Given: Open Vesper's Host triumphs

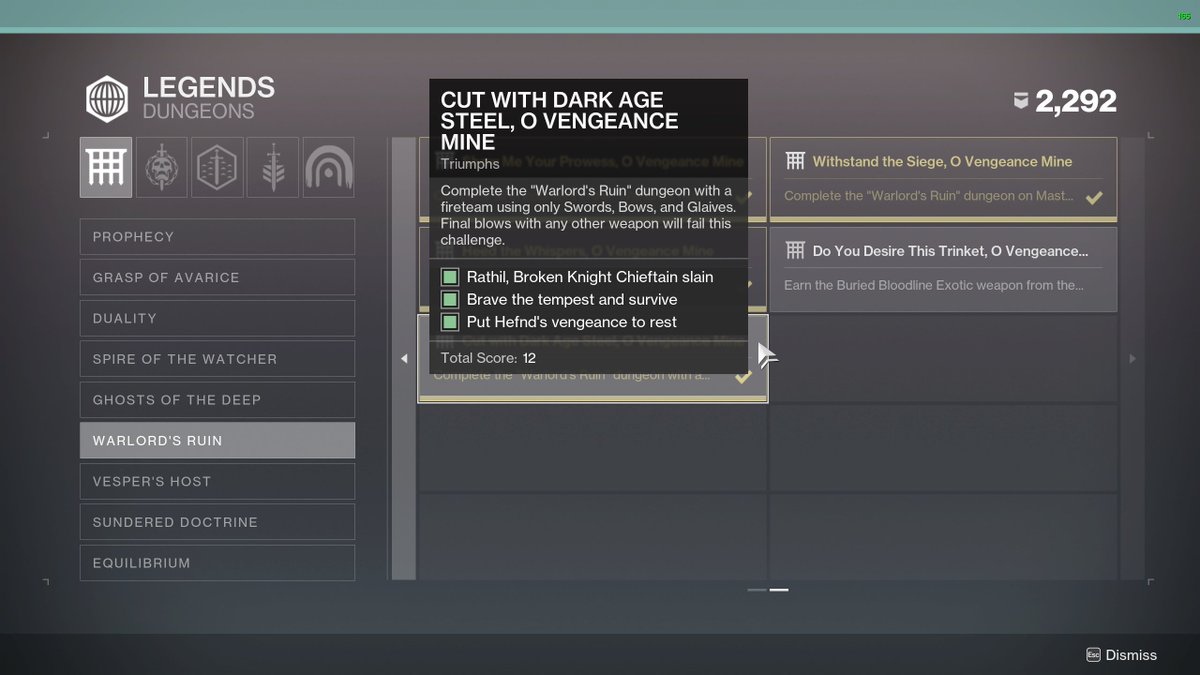Looking at the screenshot, I should [x=217, y=481].
